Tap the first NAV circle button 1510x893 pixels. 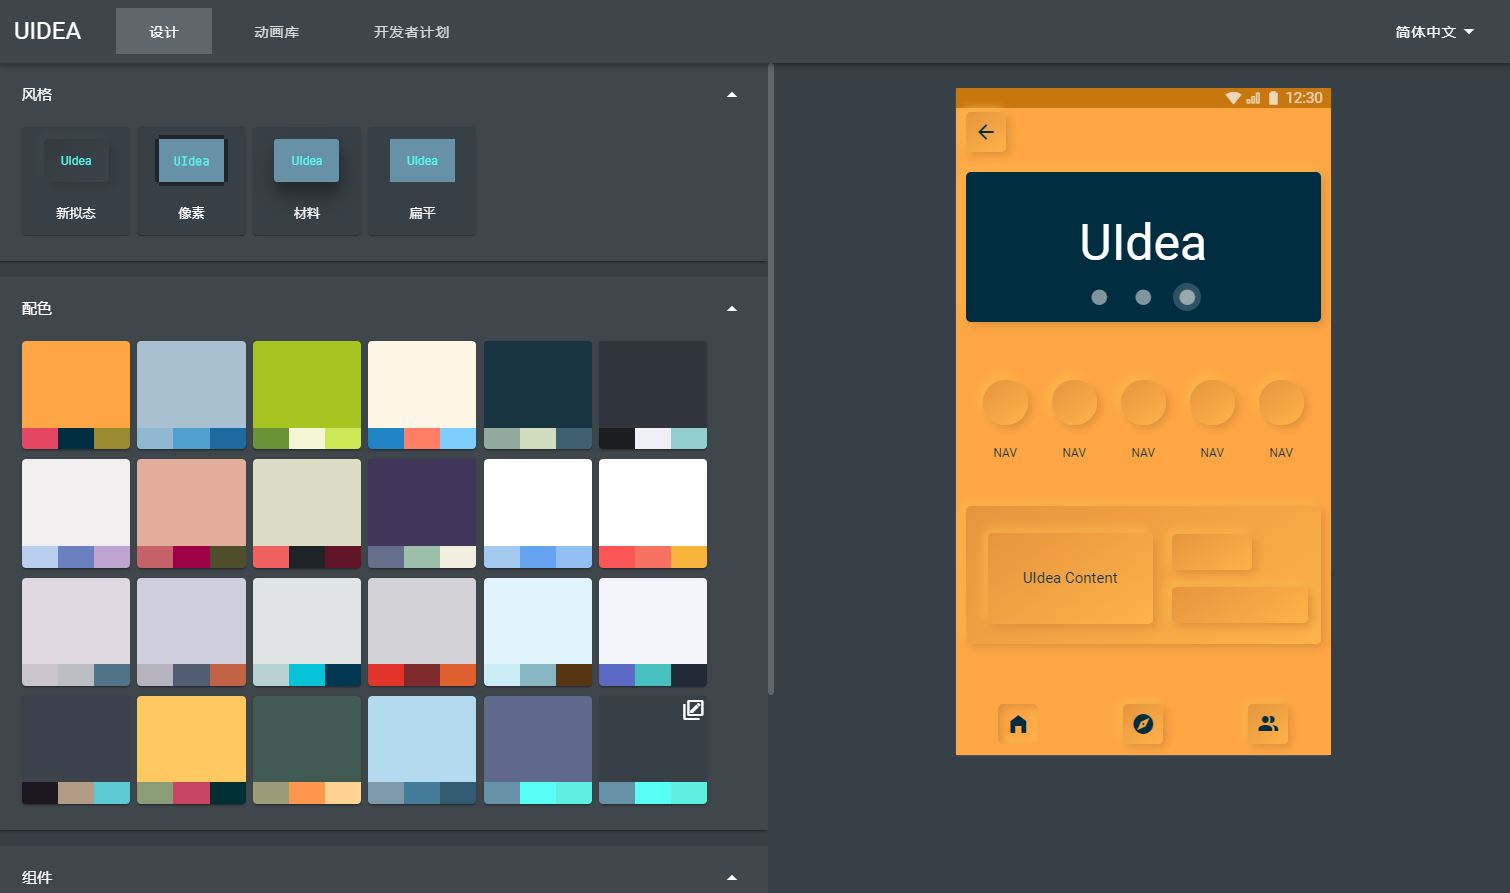[1005, 403]
